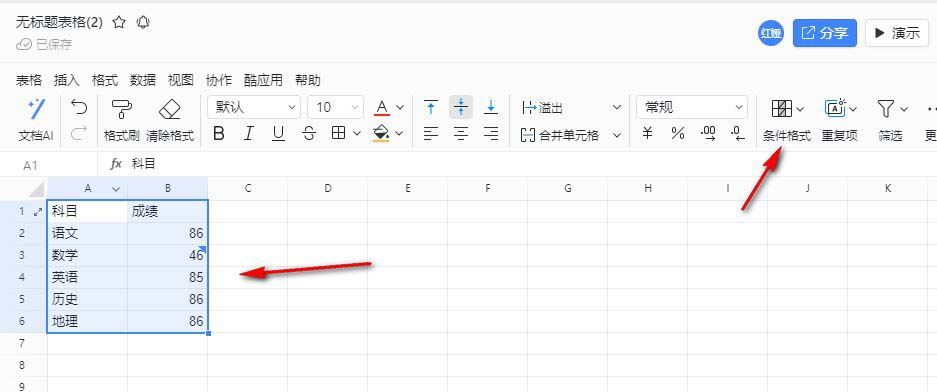Viewport: 937px width, 392px height.
Task: Click the select-all corner triangle
Action: click(37, 189)
